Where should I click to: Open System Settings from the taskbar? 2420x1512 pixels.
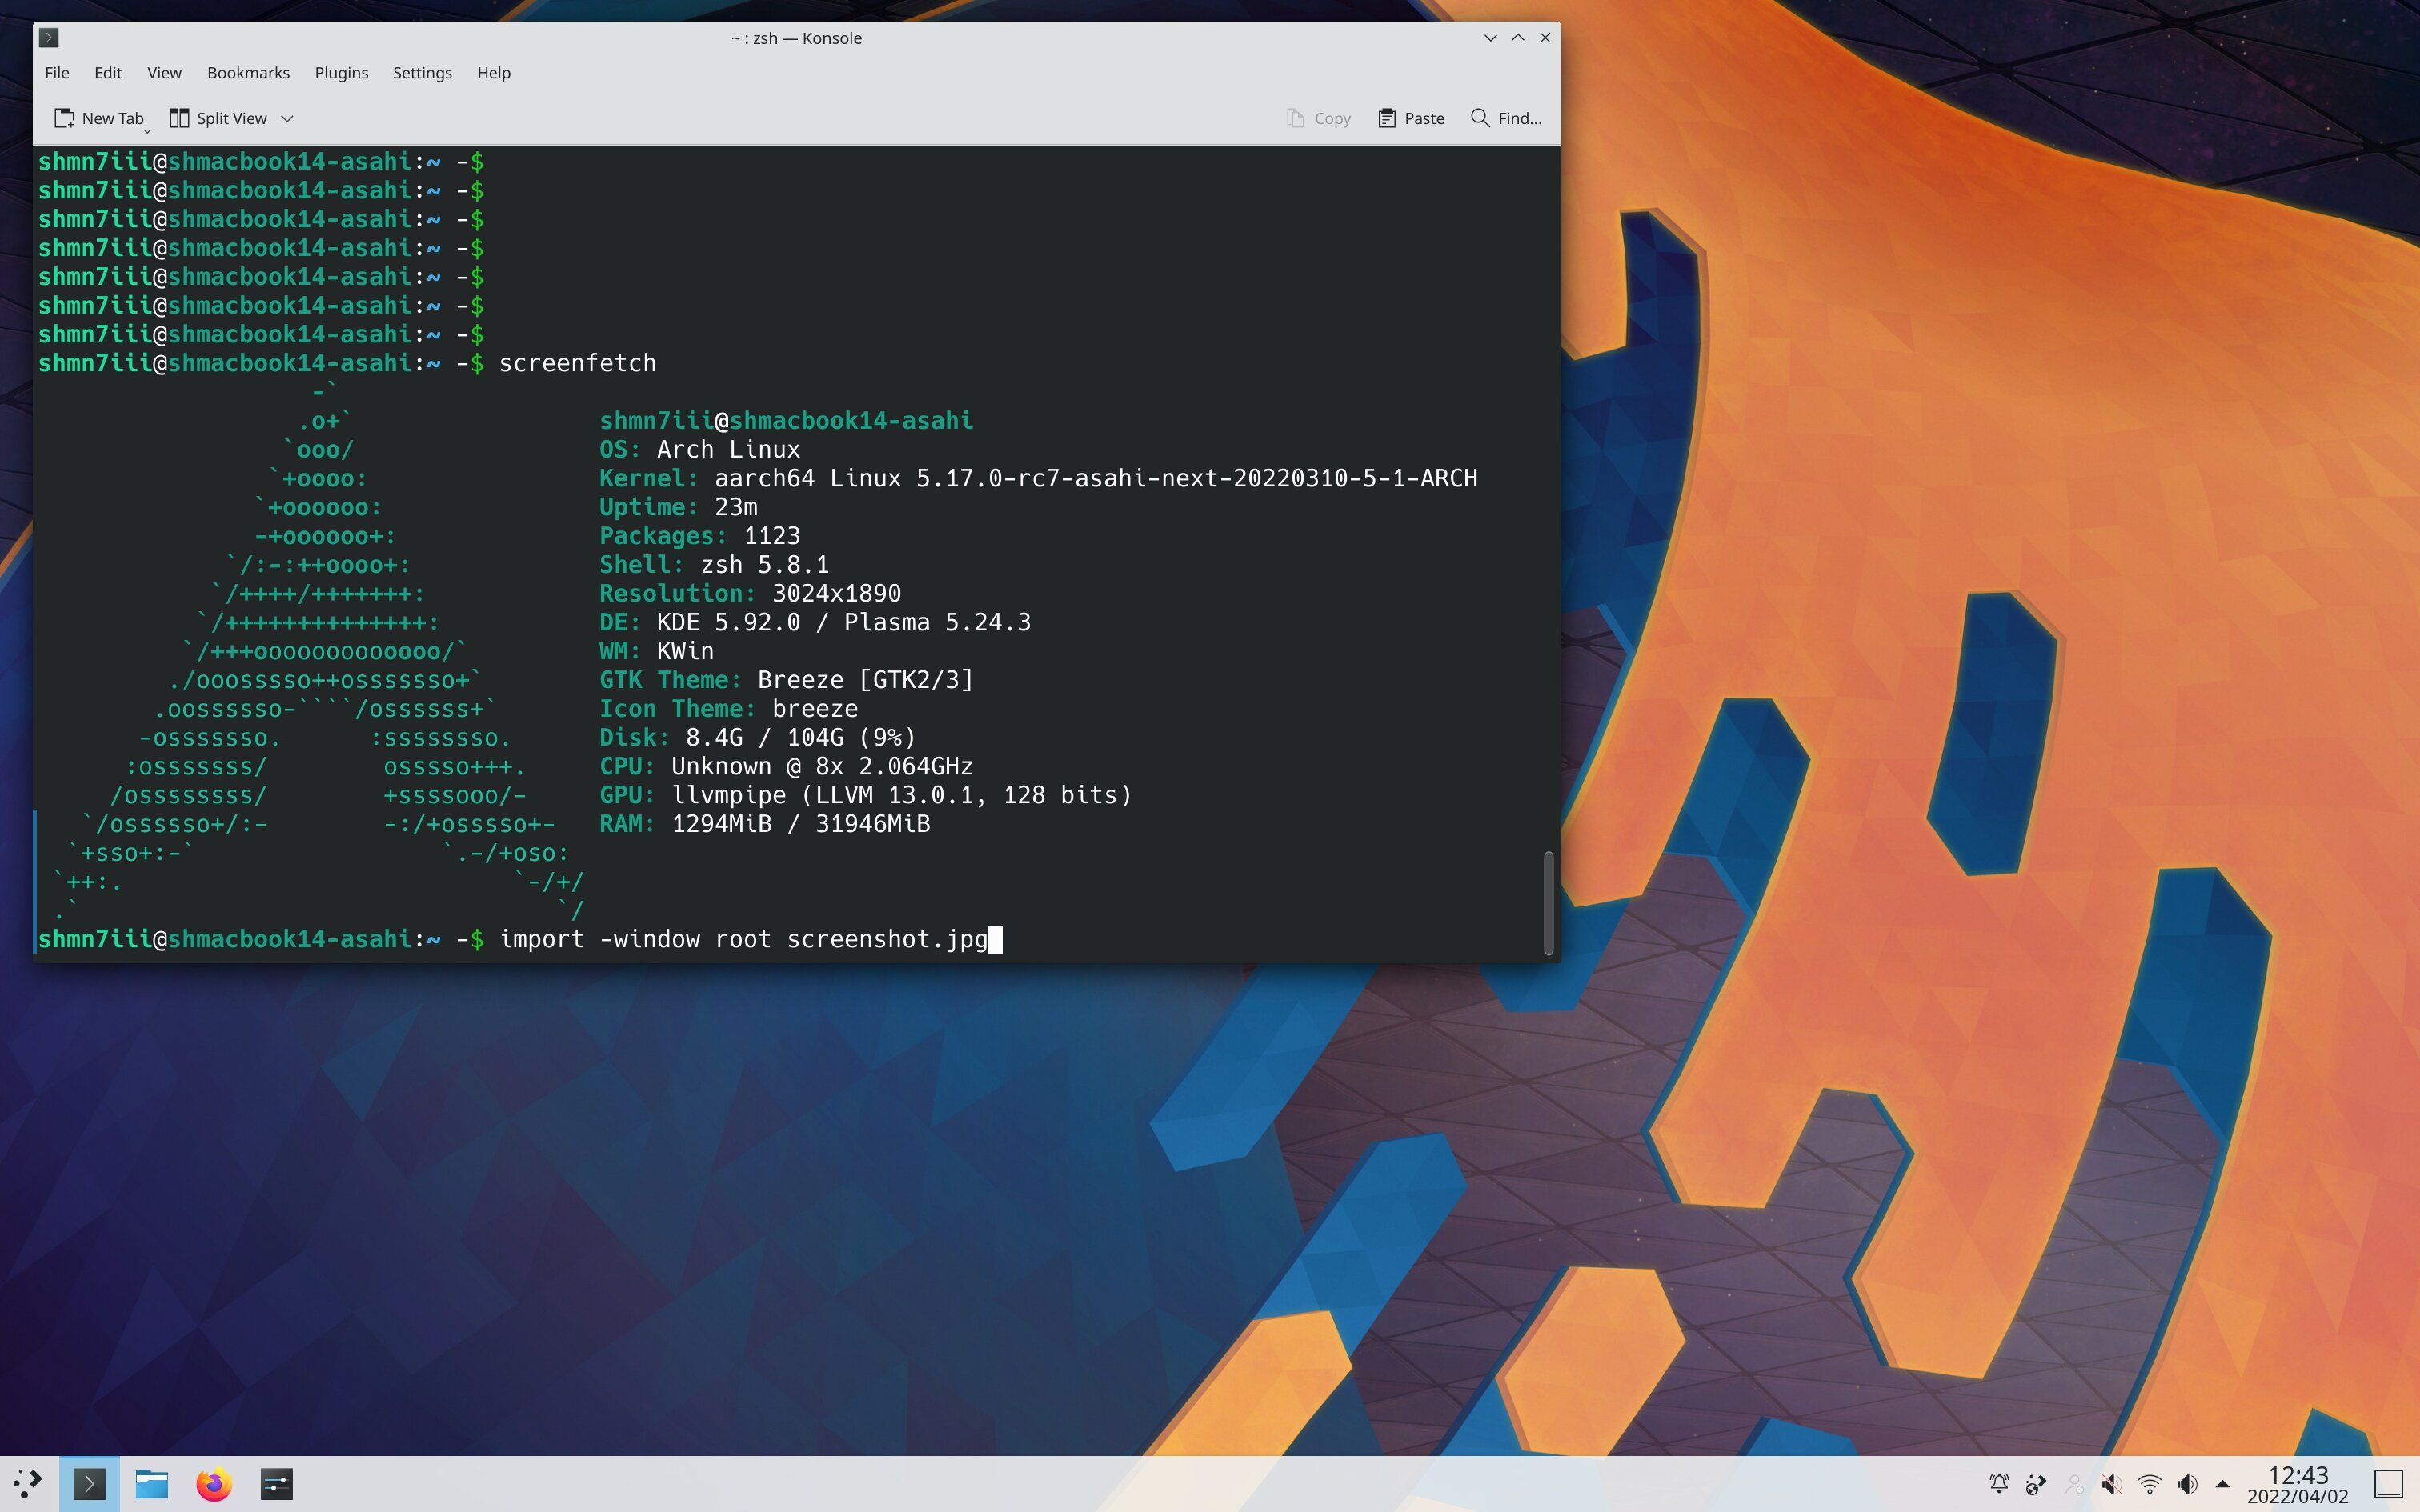(276, 1483)
